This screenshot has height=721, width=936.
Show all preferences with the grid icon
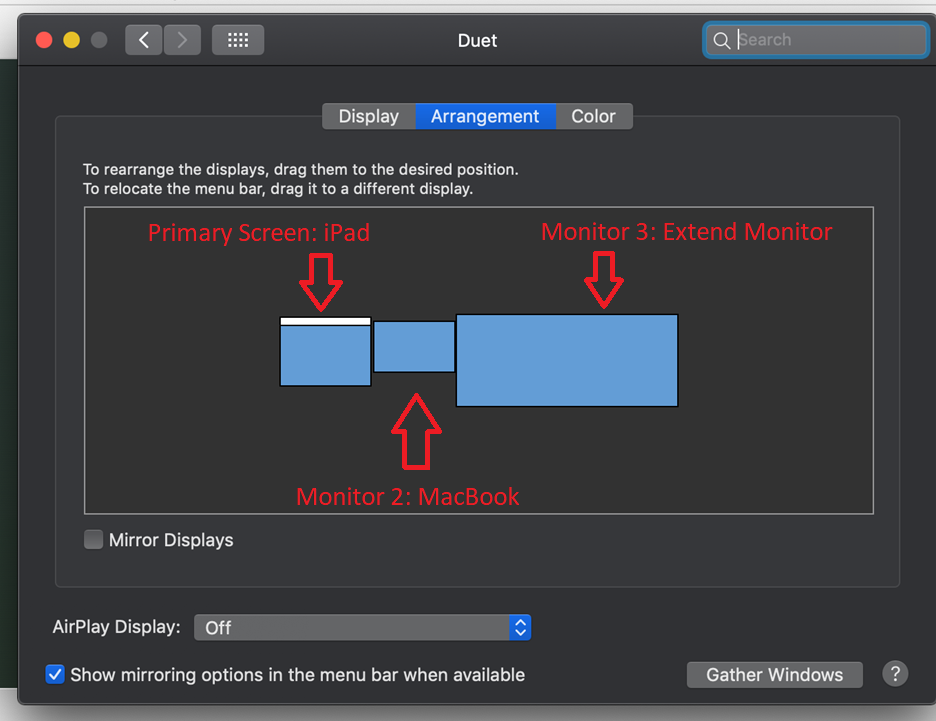pyautogui.click(x=238, y=40)
